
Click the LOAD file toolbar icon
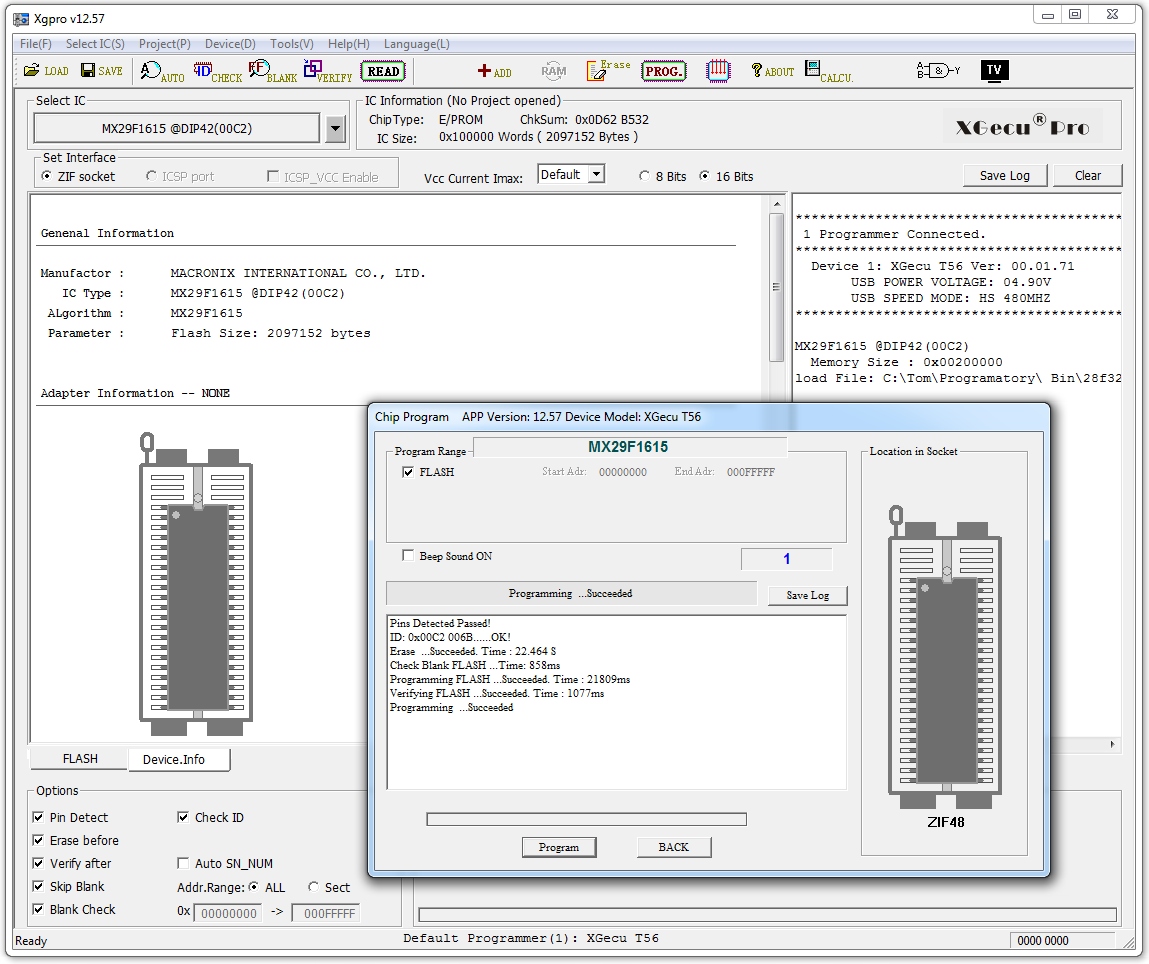tap(46, 71)
